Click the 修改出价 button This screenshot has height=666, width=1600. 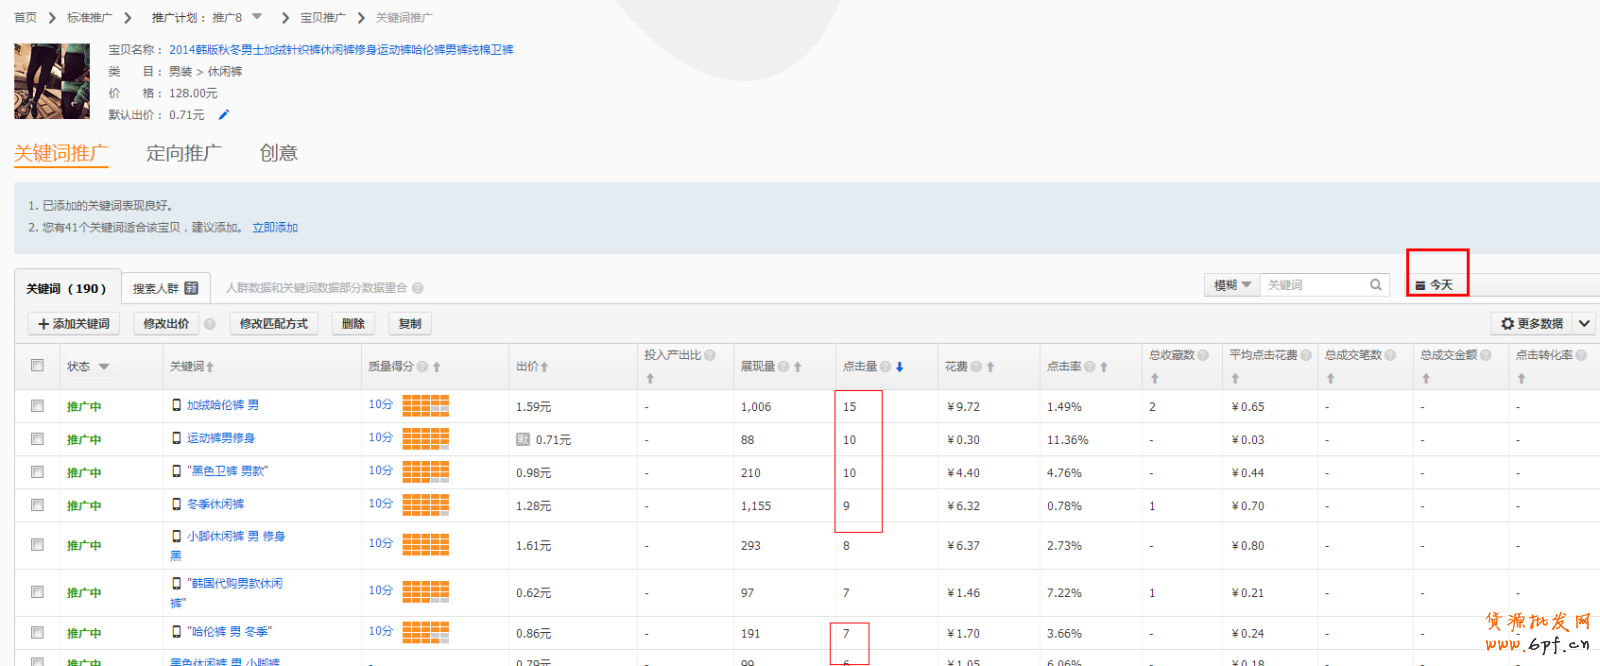[166, 324]
